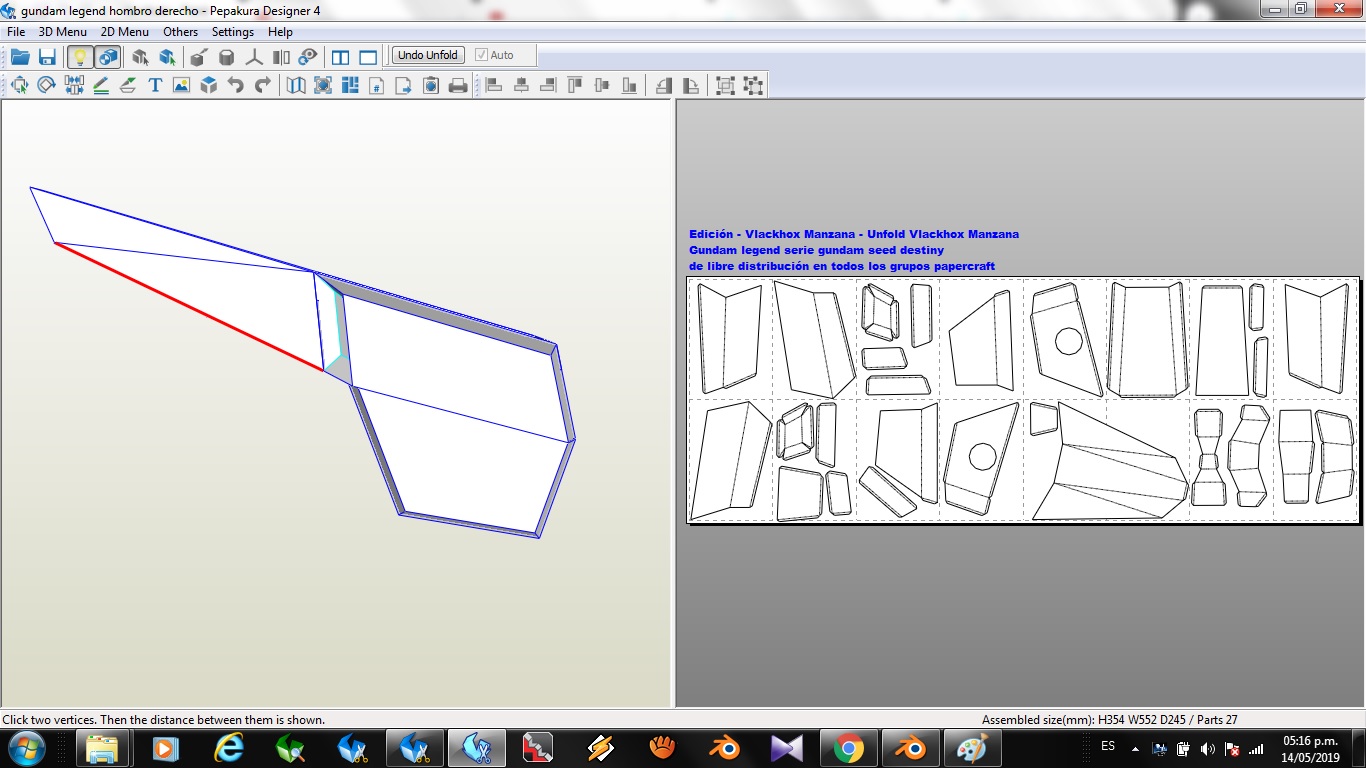
Task: Save the project with the floppy disk icon
Action: (47, 57)
